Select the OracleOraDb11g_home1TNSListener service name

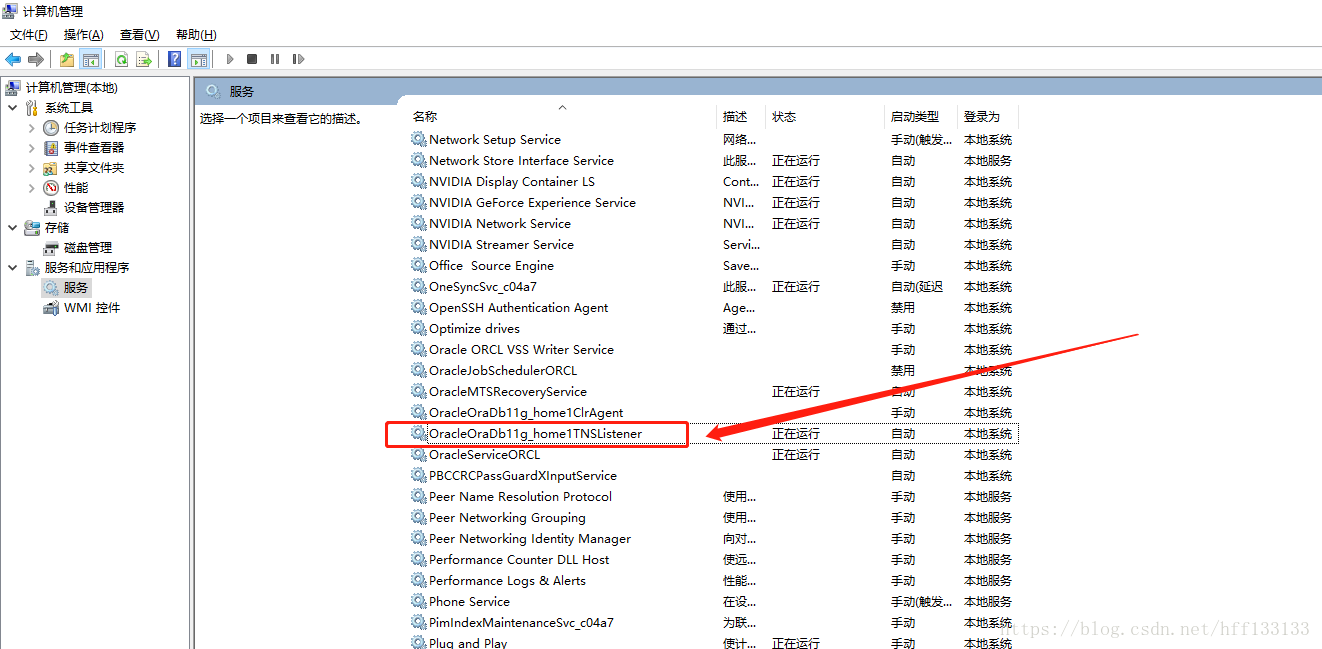(x=535, y=433)
